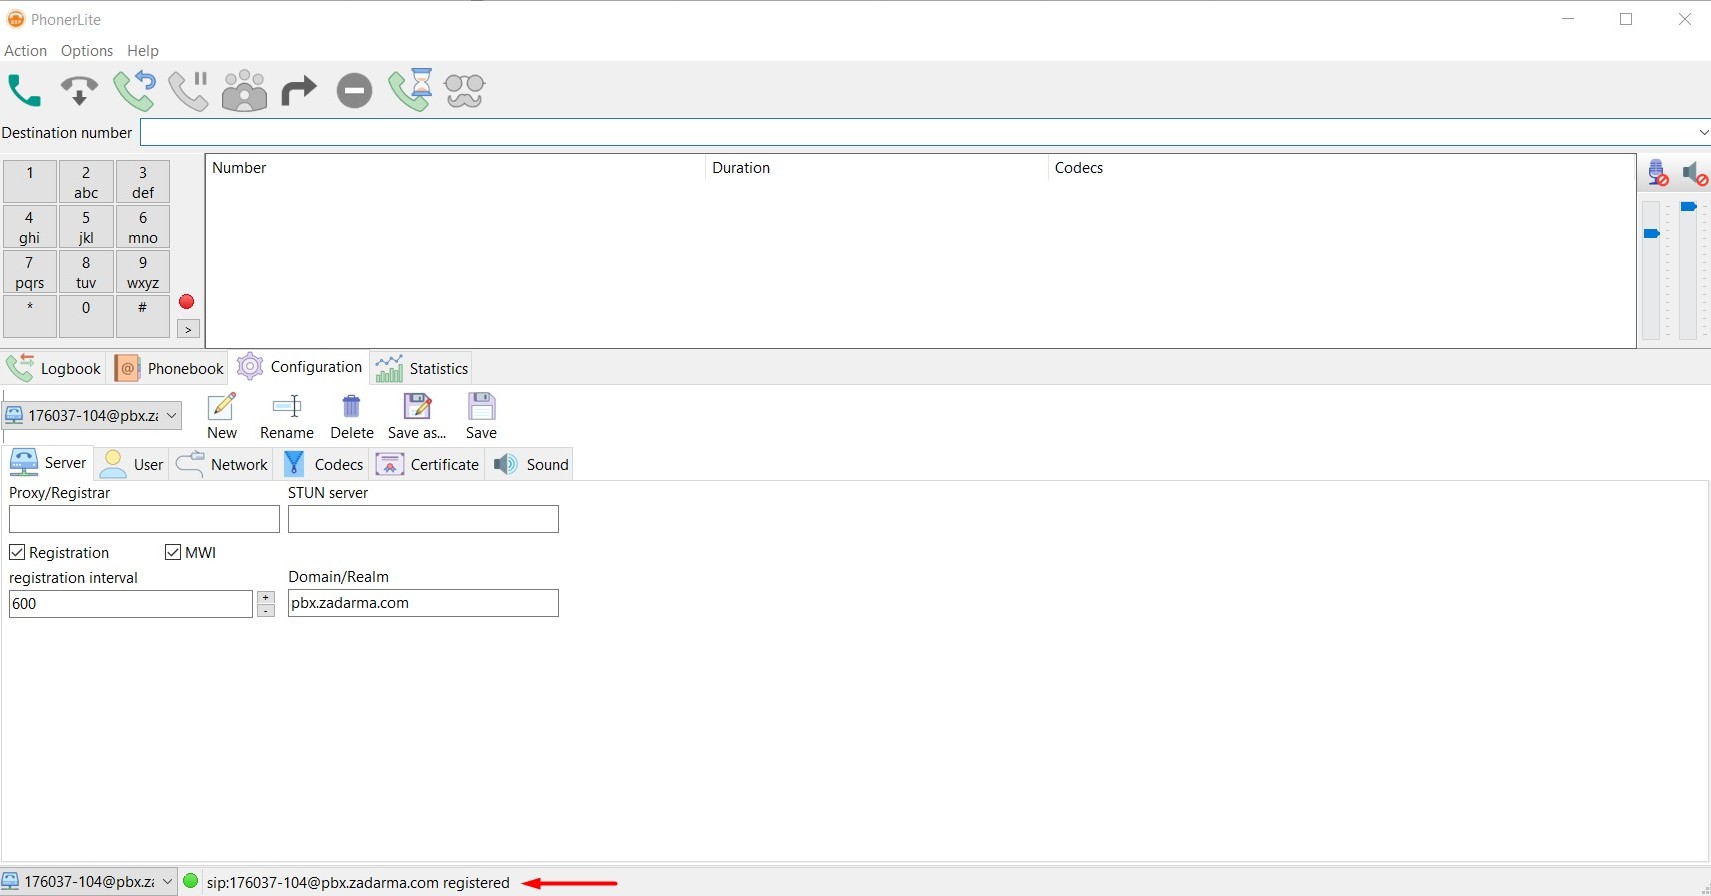Image resolution: width=1711 pixels, height=896 pixels.
Task: Switch to the Codecs tab
Action: pyautogui.click(x=324, y=464)
